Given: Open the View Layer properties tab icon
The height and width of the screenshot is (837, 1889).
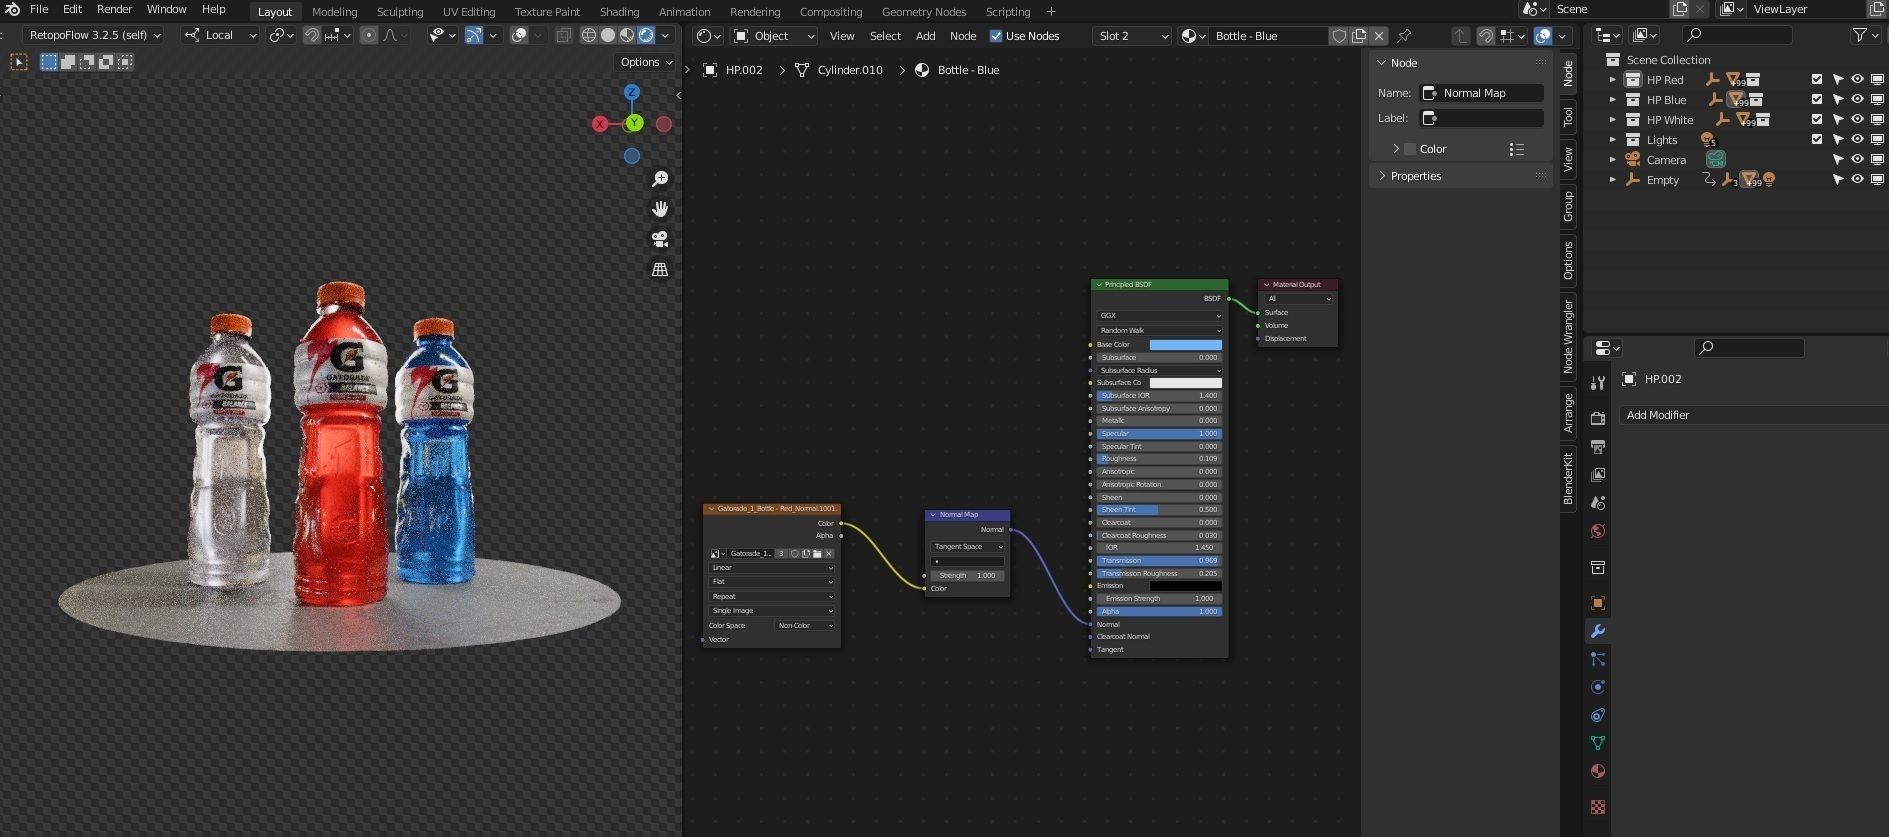Looking at the screenshot, I should click(x=1598, y=474).
